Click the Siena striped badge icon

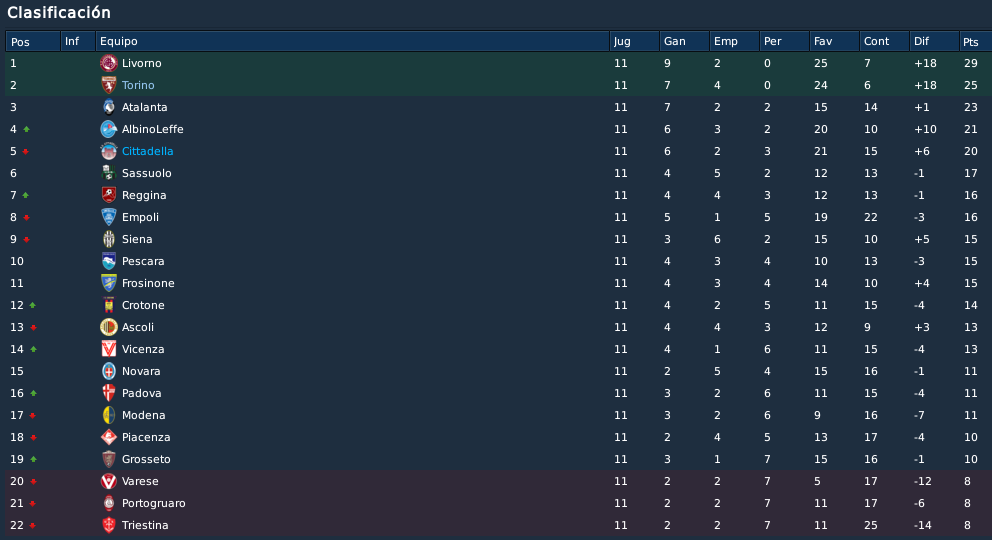click(x=109, y=239)
